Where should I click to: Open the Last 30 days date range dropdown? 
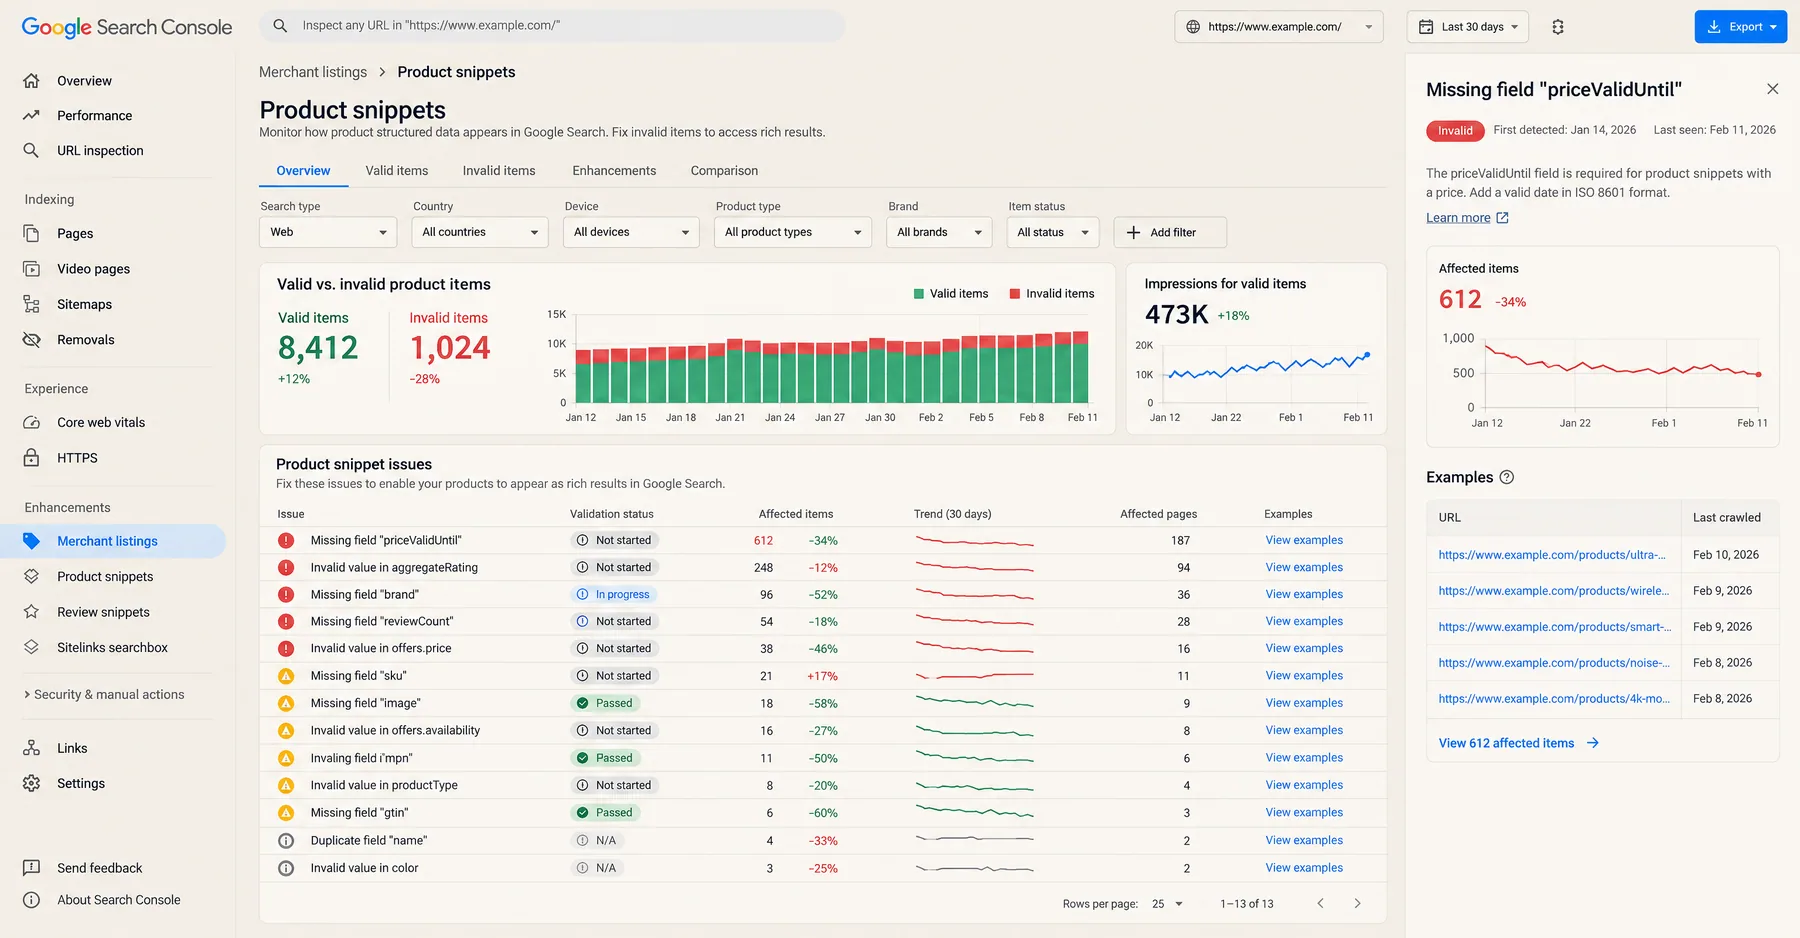point(1468,27)
